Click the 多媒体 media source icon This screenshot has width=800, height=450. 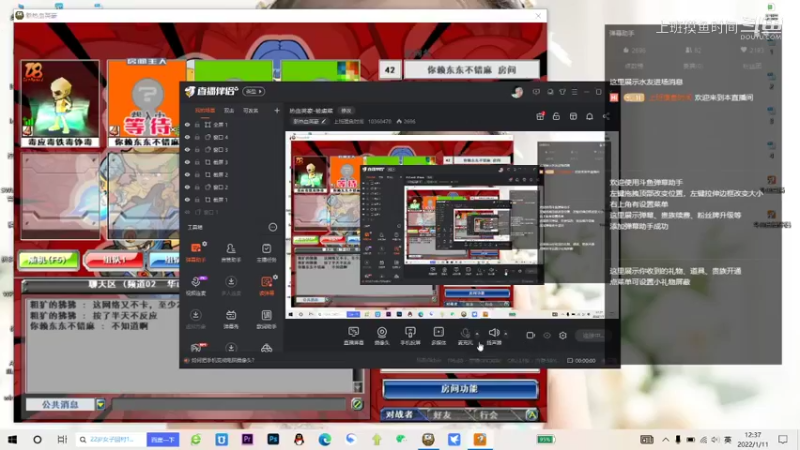438,333
